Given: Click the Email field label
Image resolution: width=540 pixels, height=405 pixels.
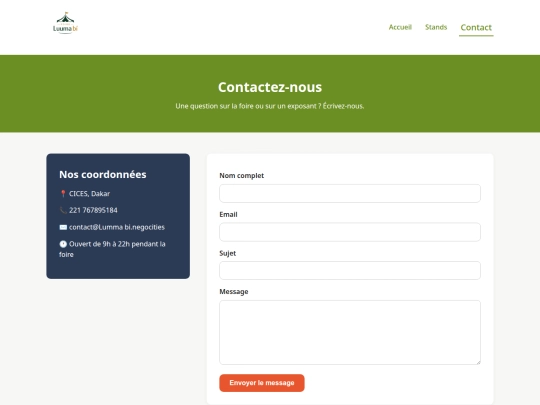Looking at the screenshot, I should (x=228, y=215).
